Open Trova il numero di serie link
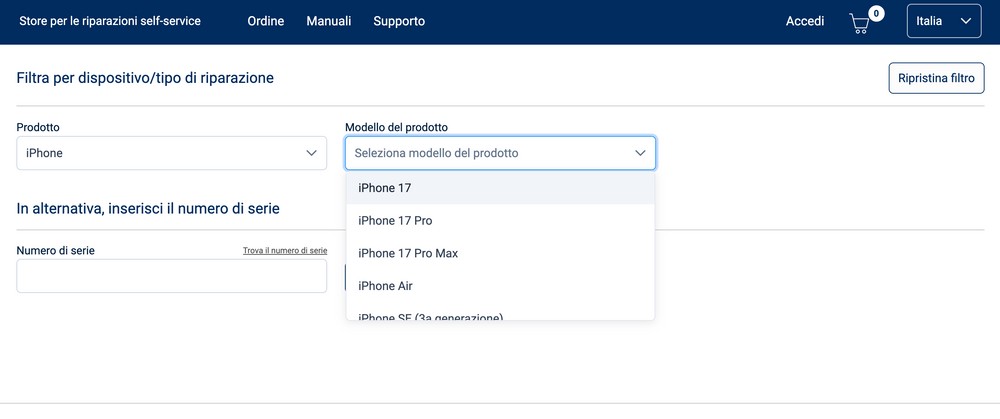1000x419 pixels. click(285, 251)
